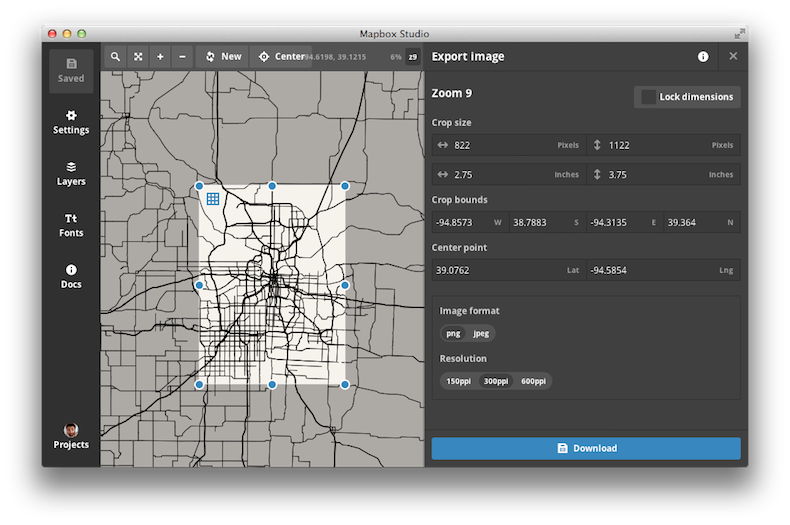Choose 600ppi resolution
Viewport: 790px width, 525px height.
click(x=533, y=381)
